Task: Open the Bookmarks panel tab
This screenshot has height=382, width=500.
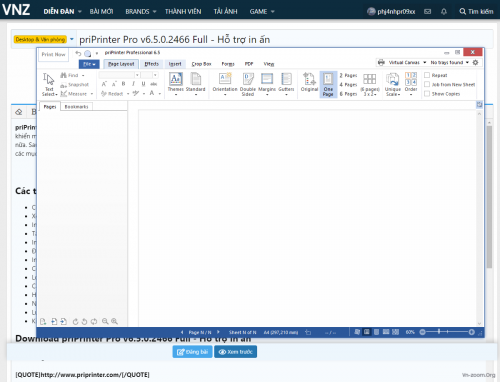Action: (76, 107)
